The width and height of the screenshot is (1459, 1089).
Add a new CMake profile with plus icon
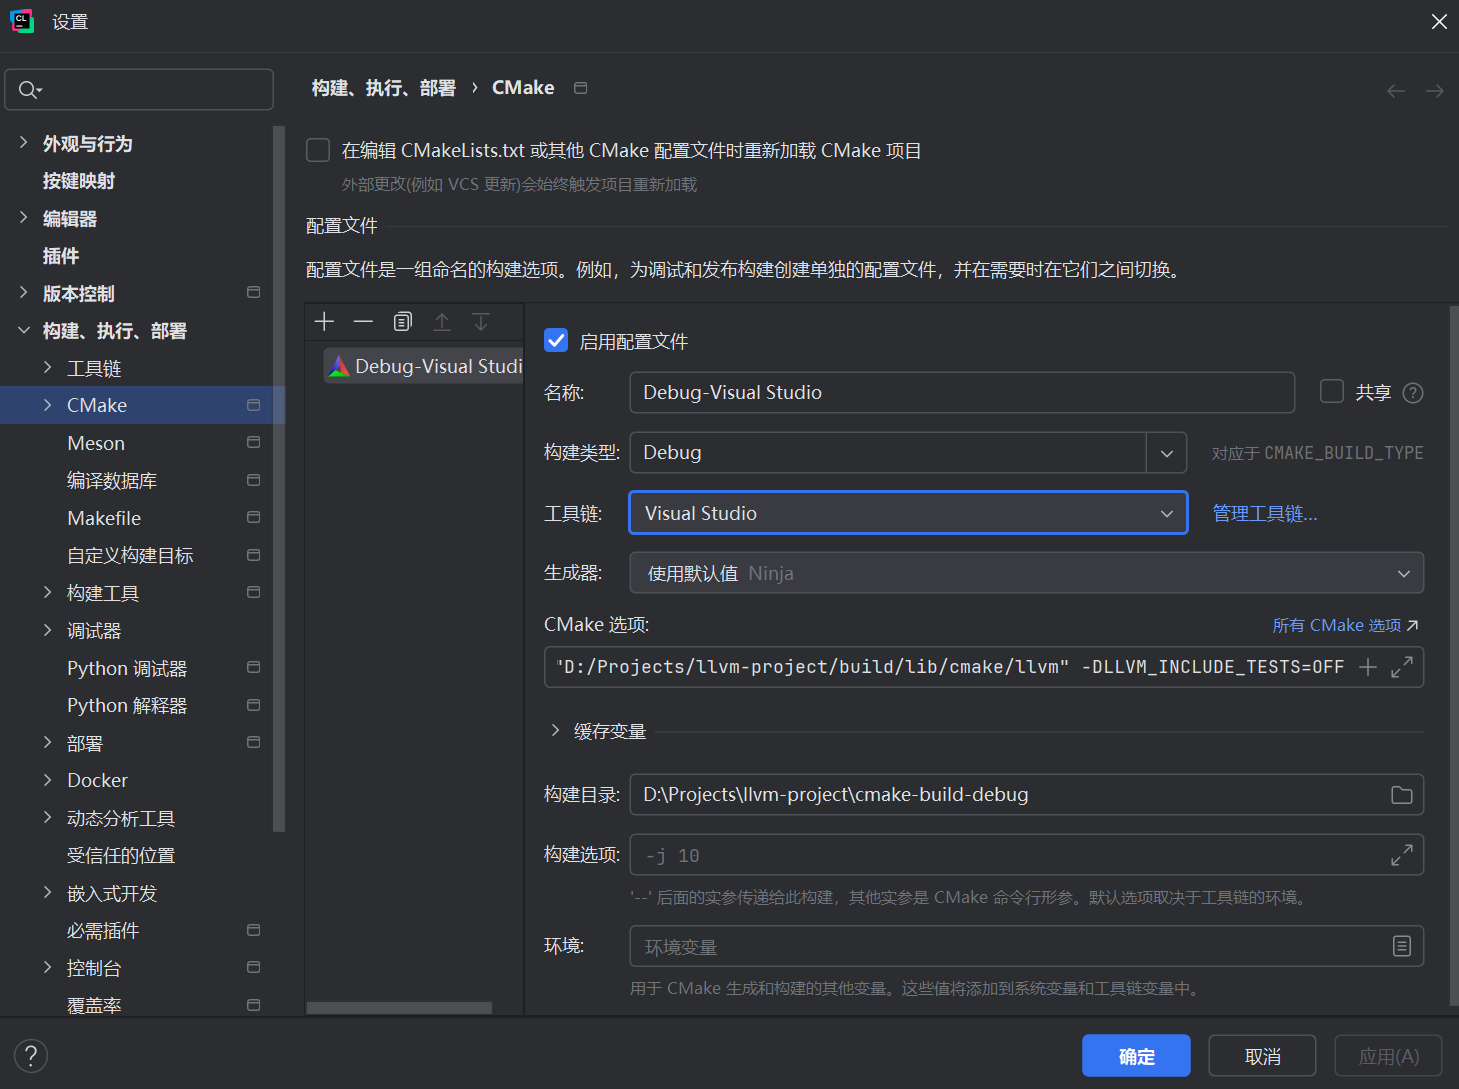pos(324,321)
